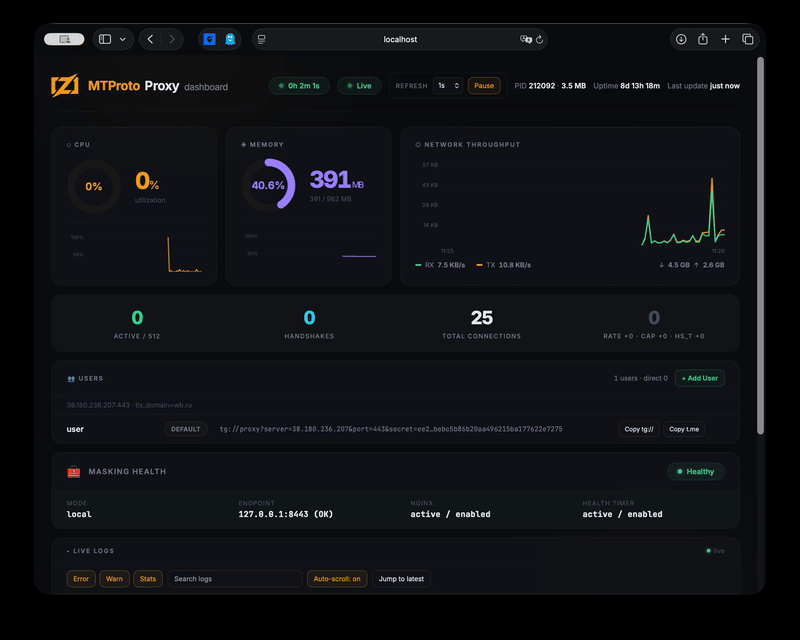Copy the tg:// link
The width and height of the screenshot is (800, 640).
[x=639, y=429]
